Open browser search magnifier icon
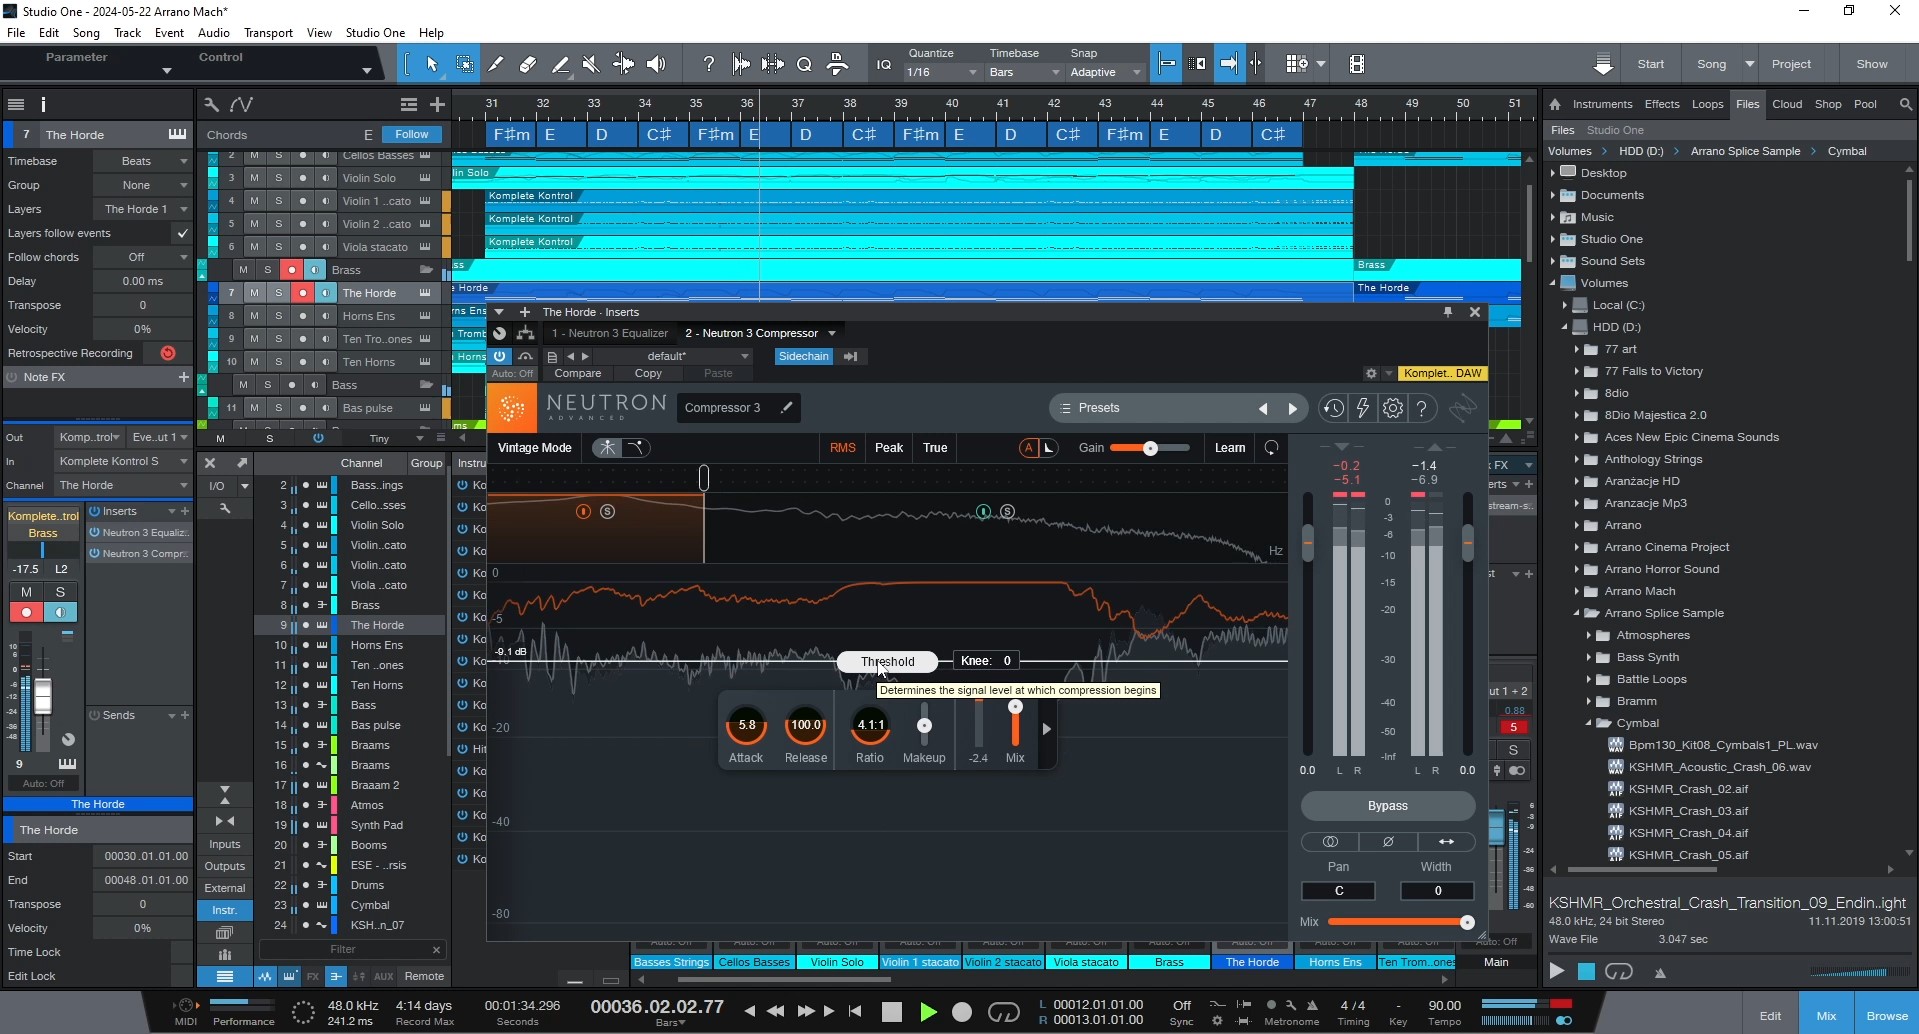This screenshot has height=1034, width=1919. [1905, 104]
